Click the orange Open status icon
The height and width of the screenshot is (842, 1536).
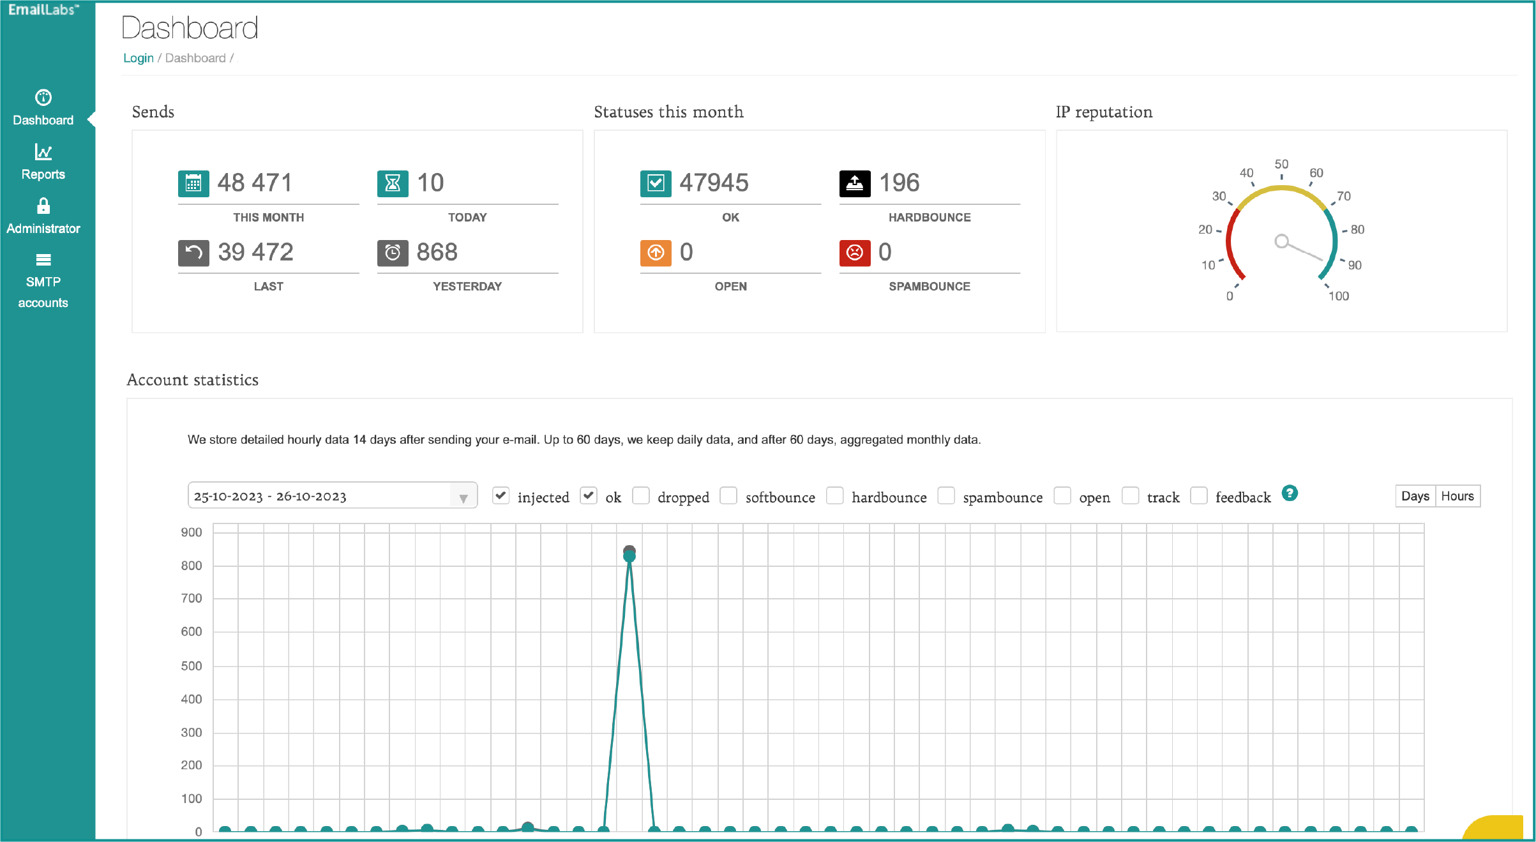point(655,252)
